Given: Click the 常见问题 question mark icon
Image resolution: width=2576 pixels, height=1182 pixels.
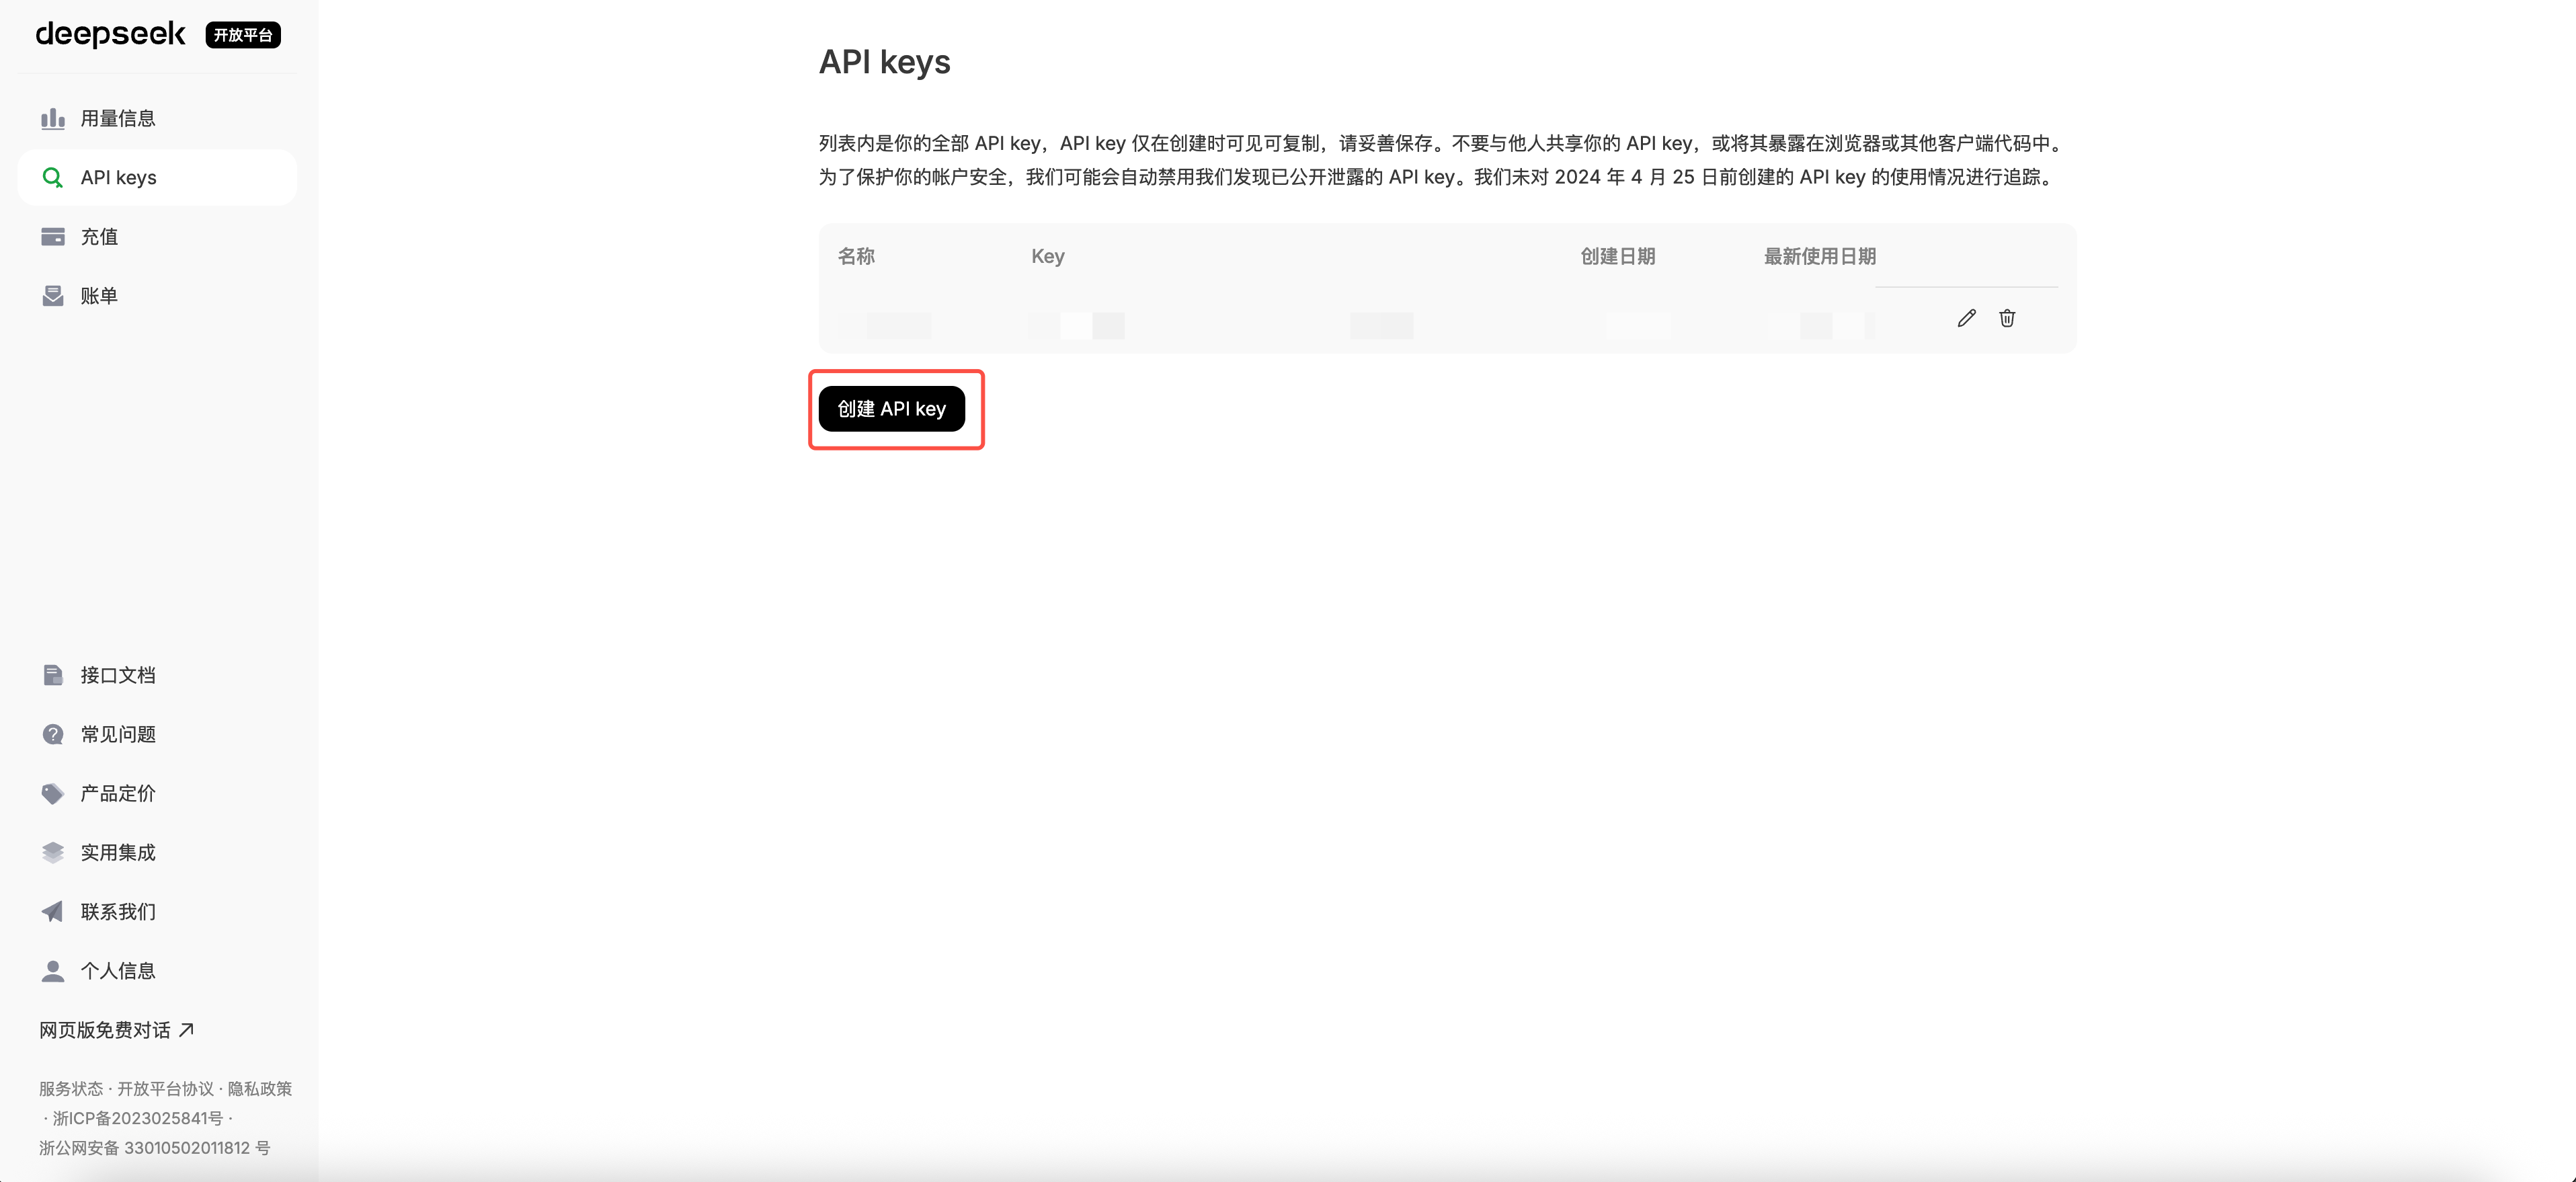Looking at the screenshot, I should coord(53,734).
